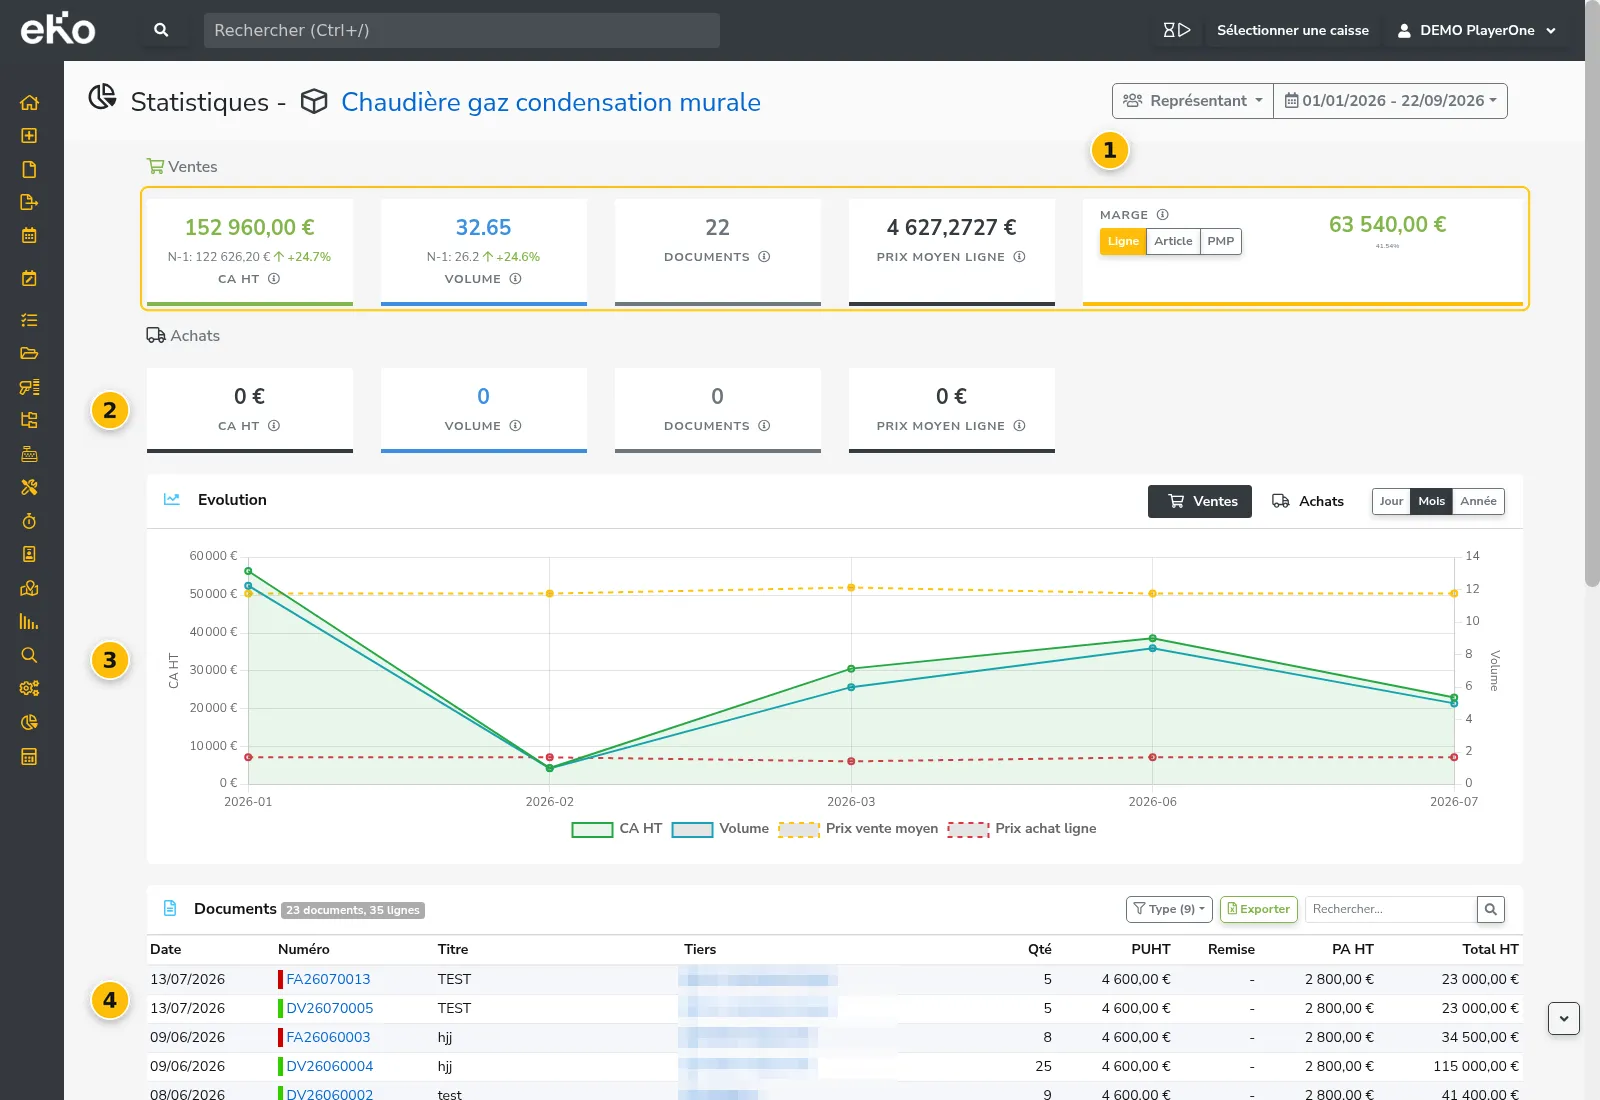
Task: Click the Total HT cell 115 000,00 €
Action: (x=1476, y=1066)
